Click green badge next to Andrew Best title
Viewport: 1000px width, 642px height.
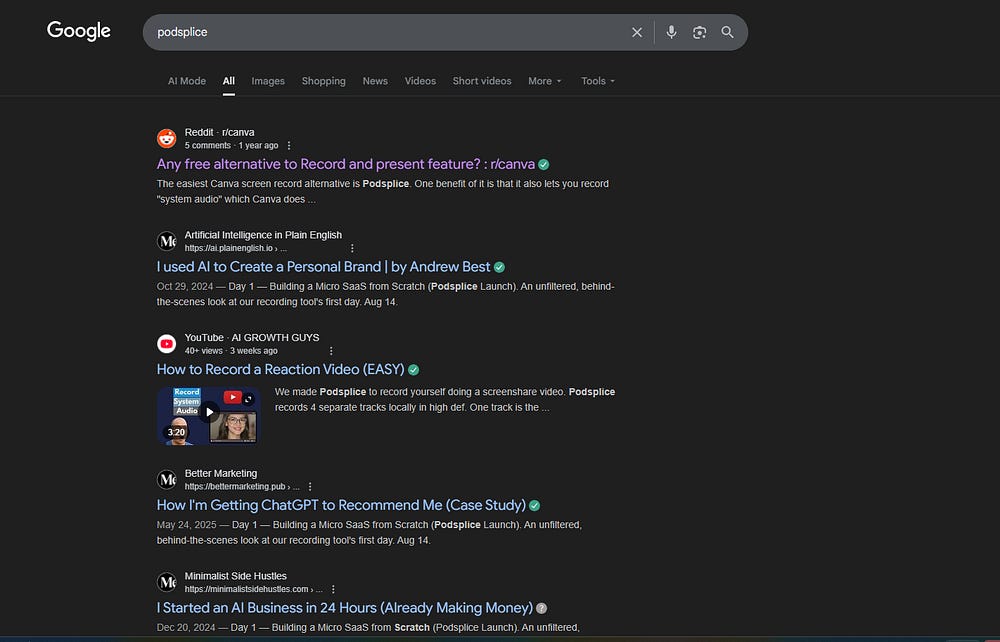(499, 267)
